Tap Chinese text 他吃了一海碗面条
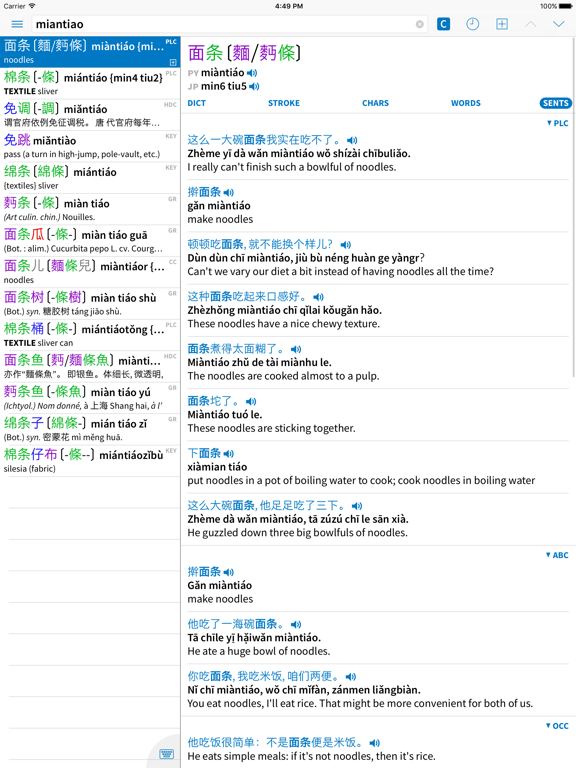The height and width of the screenshot is (768, 576). point(236,624)
